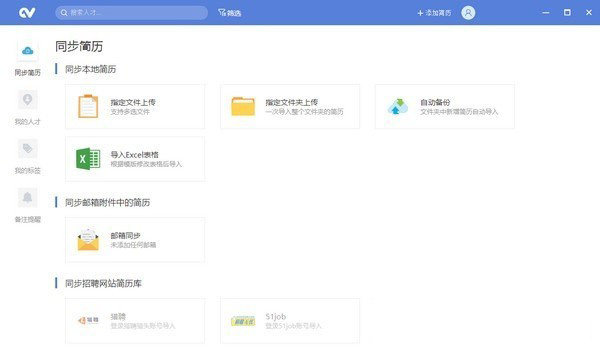
Task: Open the 自动备份 card title
Action: (435, 102)
